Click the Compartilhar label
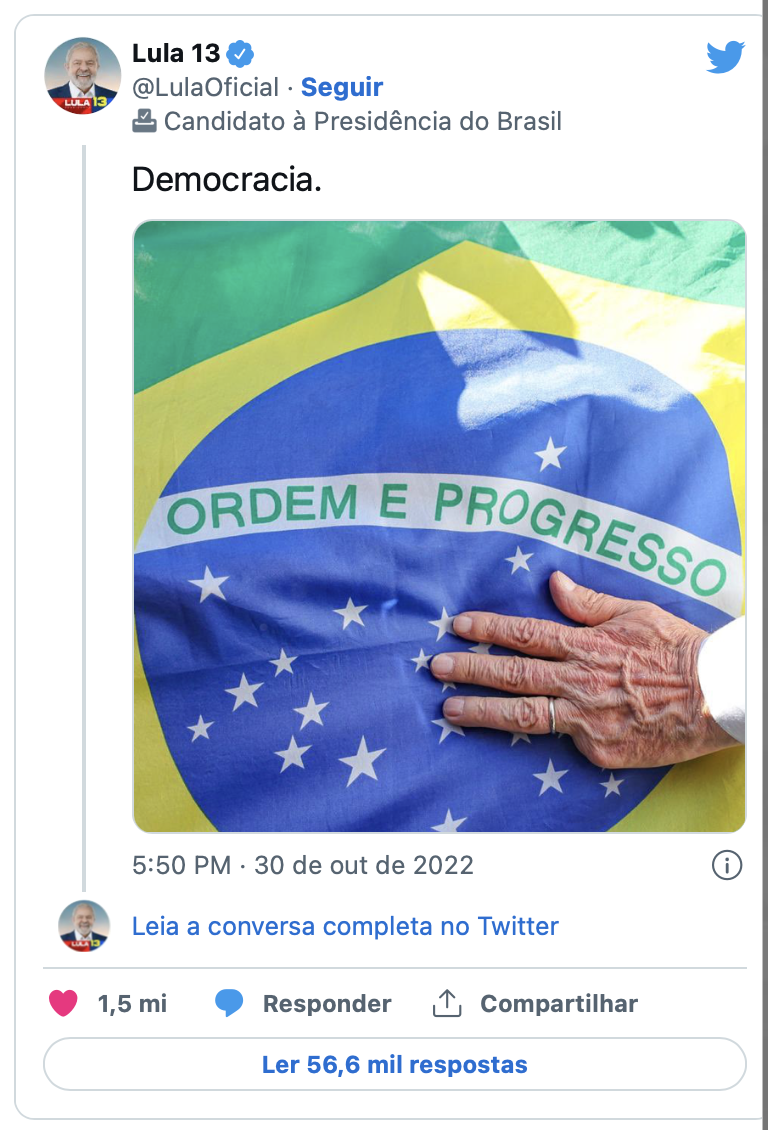Viewport: 768px width, 1130px height. 558,1003
